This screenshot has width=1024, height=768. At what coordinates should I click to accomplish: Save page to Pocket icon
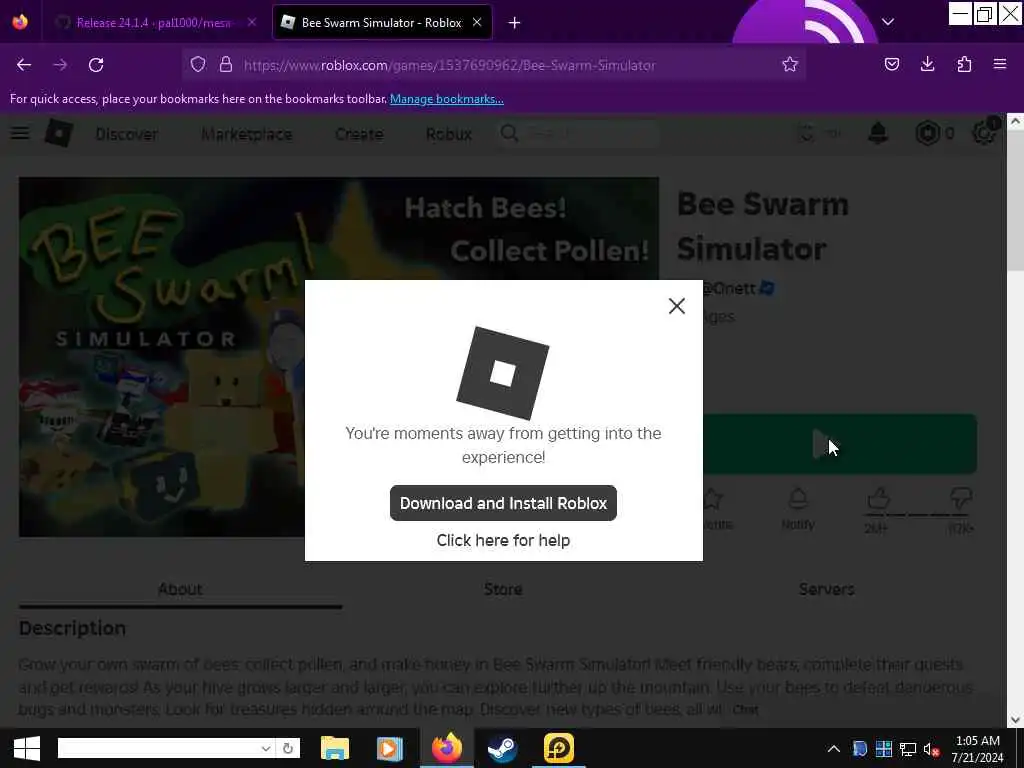coord(891,65)
